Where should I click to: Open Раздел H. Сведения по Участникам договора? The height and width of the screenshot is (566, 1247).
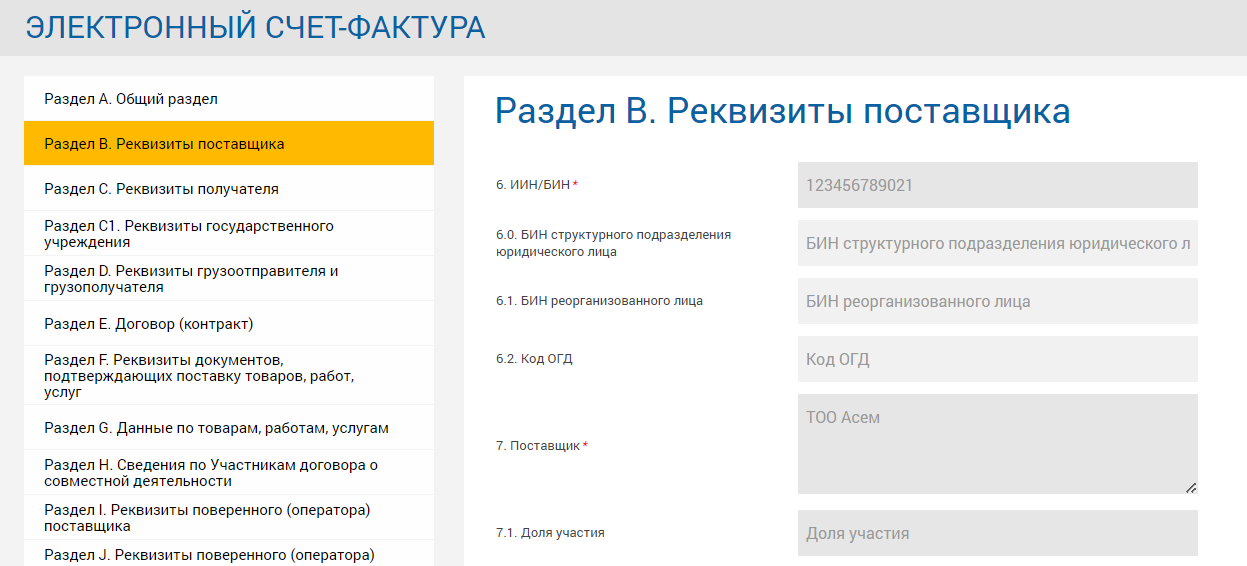pyautogui.click(x=229, y=473)
